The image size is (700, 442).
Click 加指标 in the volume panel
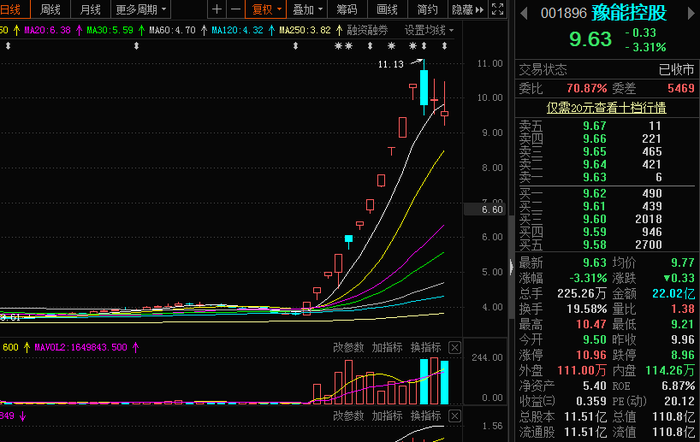click(x=387, y=347)
